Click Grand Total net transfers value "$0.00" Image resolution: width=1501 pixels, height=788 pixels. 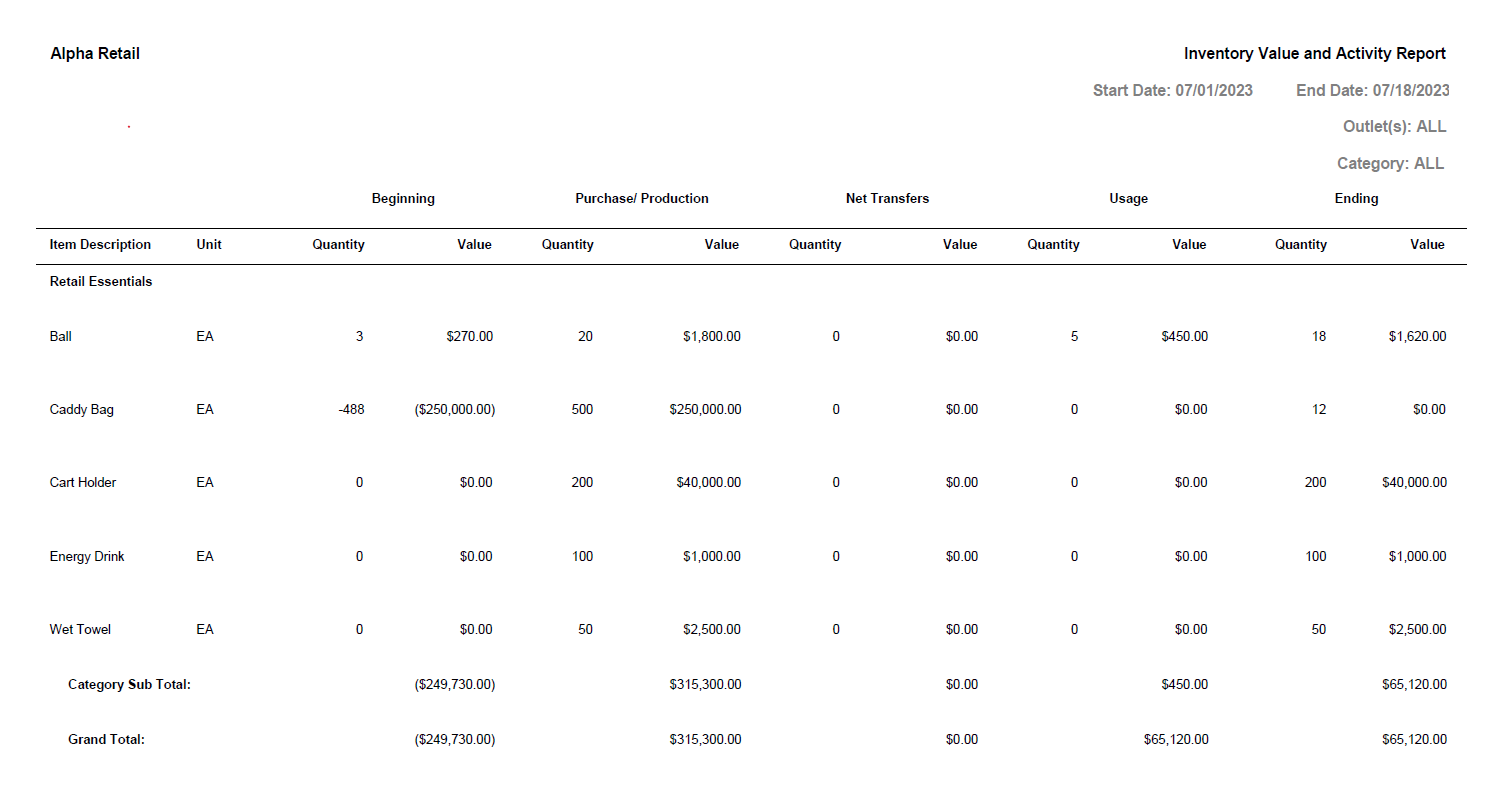pos(962,740)
